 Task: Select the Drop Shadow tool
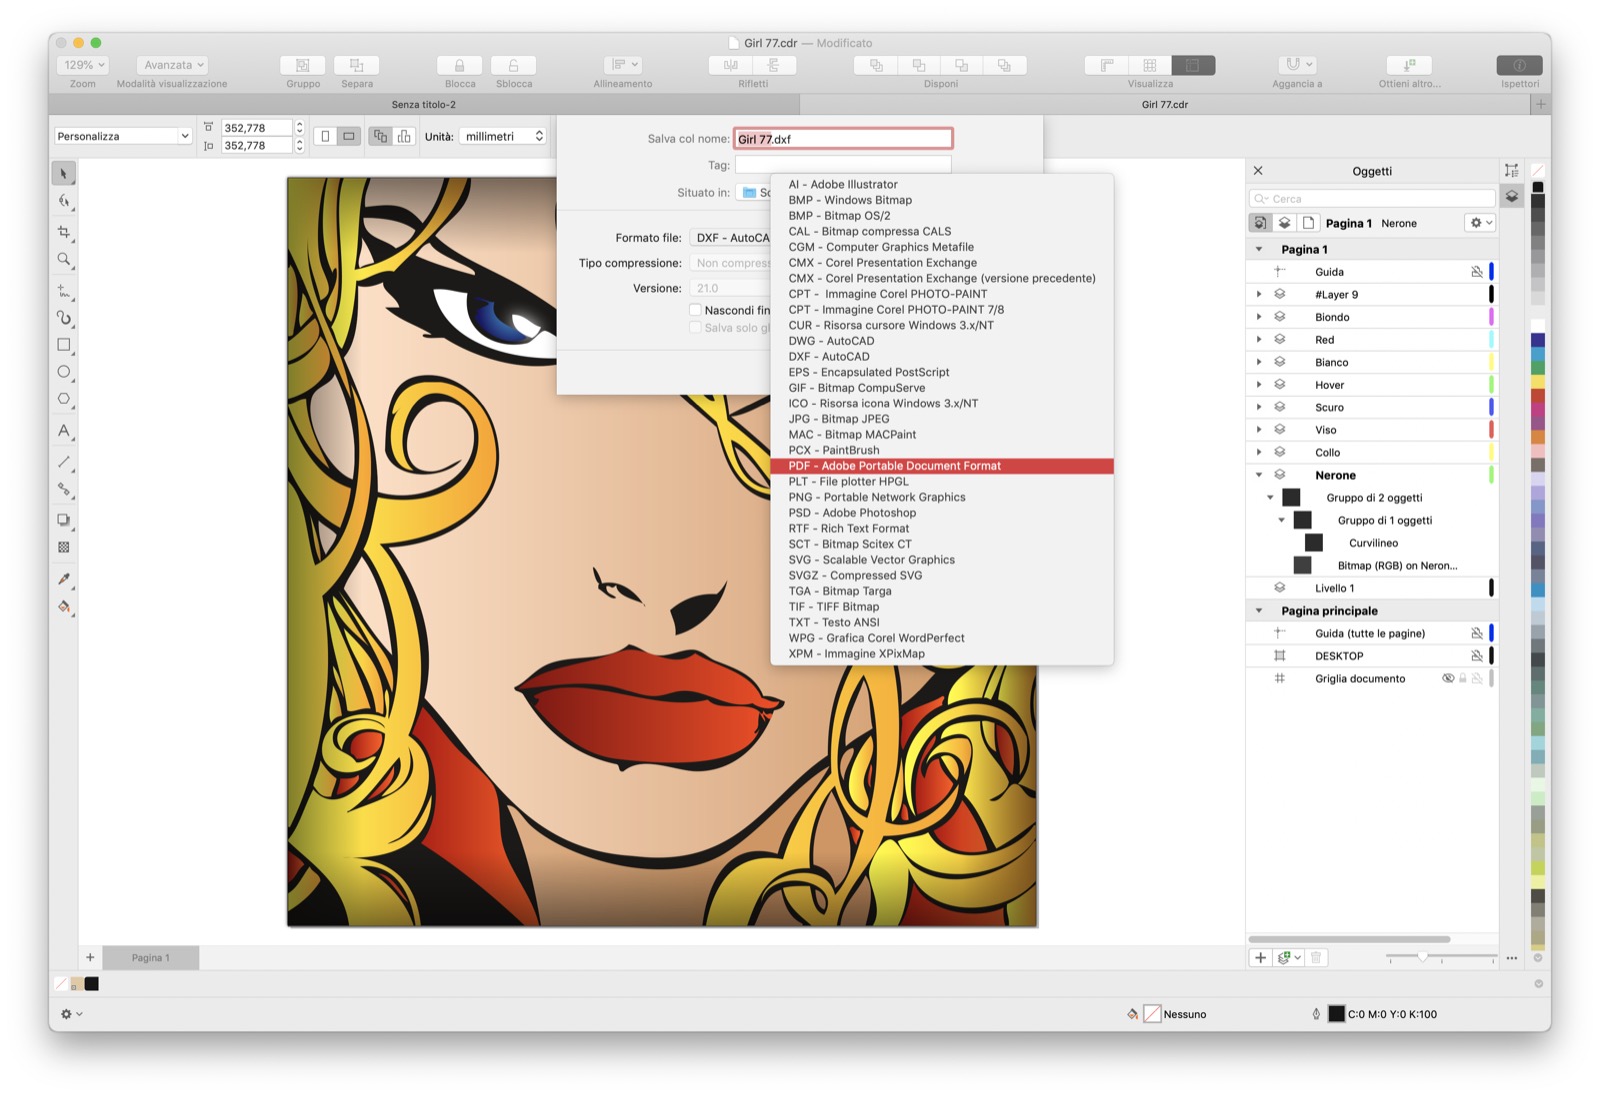(x=64, y=520)
